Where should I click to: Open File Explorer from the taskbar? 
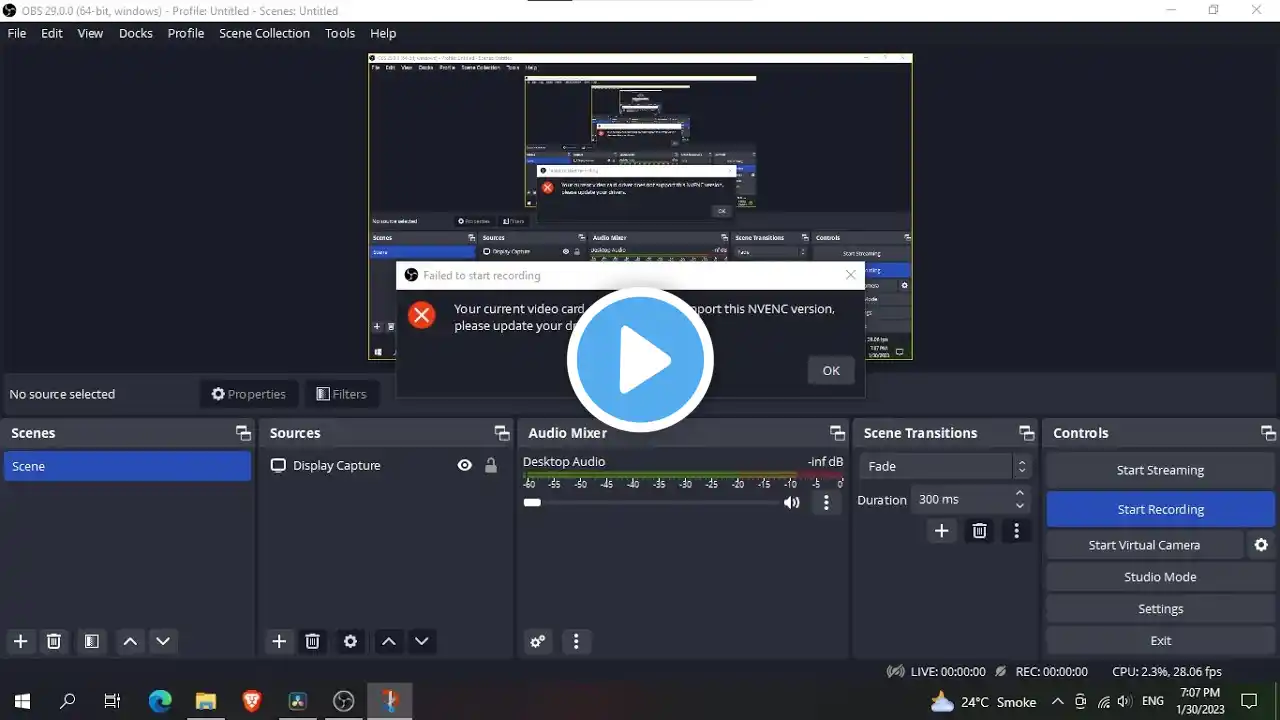click(x=206, y=701)
